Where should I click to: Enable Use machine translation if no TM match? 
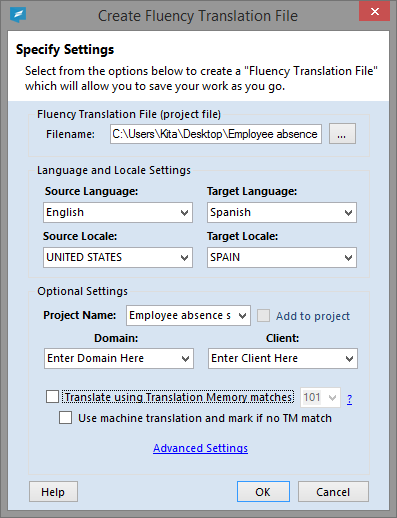tap(65, 418)
